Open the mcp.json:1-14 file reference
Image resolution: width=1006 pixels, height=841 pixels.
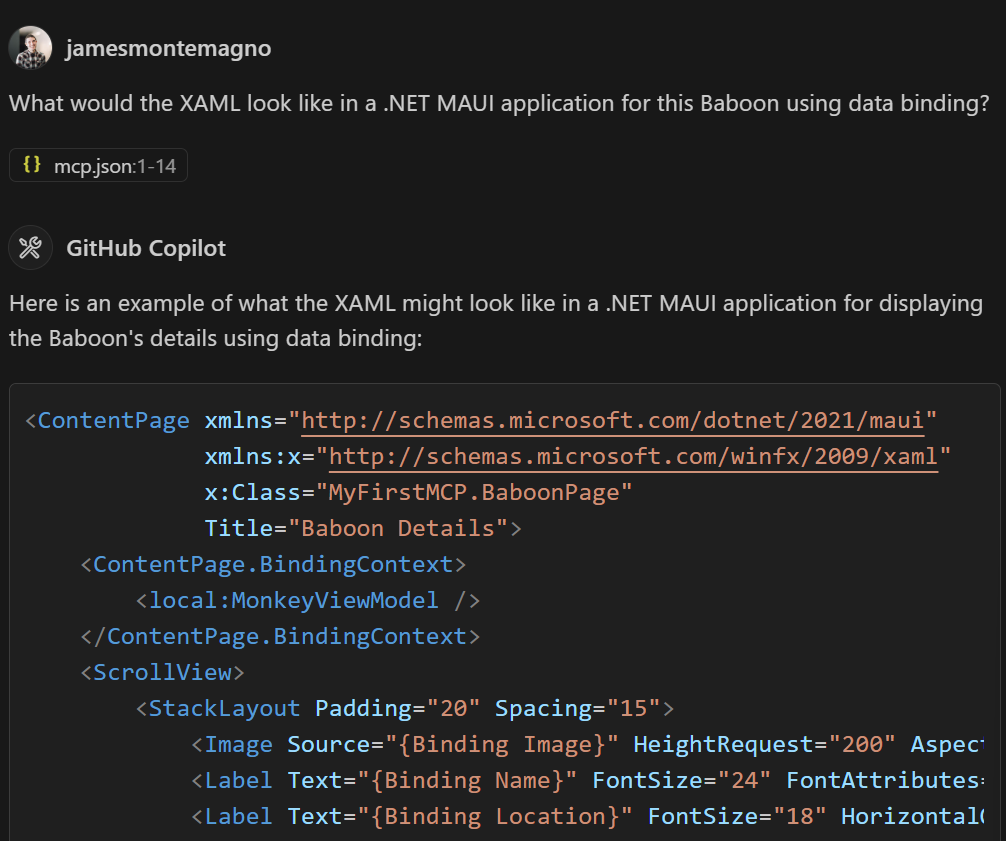coord(114,166)
